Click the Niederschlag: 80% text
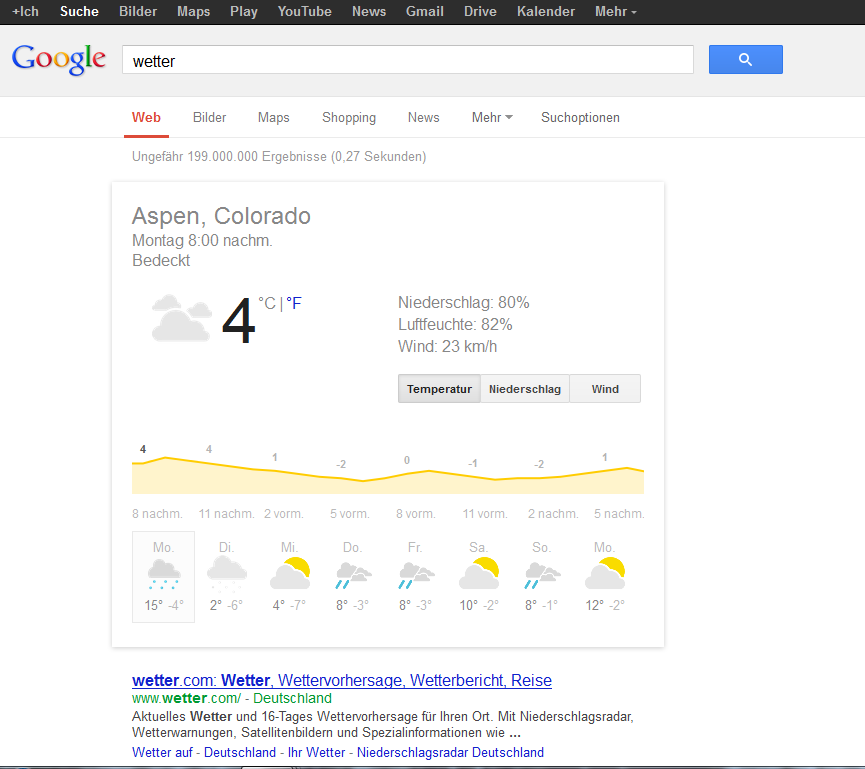The width and height of the screenshot is (865, 769). tap(463, 302)
